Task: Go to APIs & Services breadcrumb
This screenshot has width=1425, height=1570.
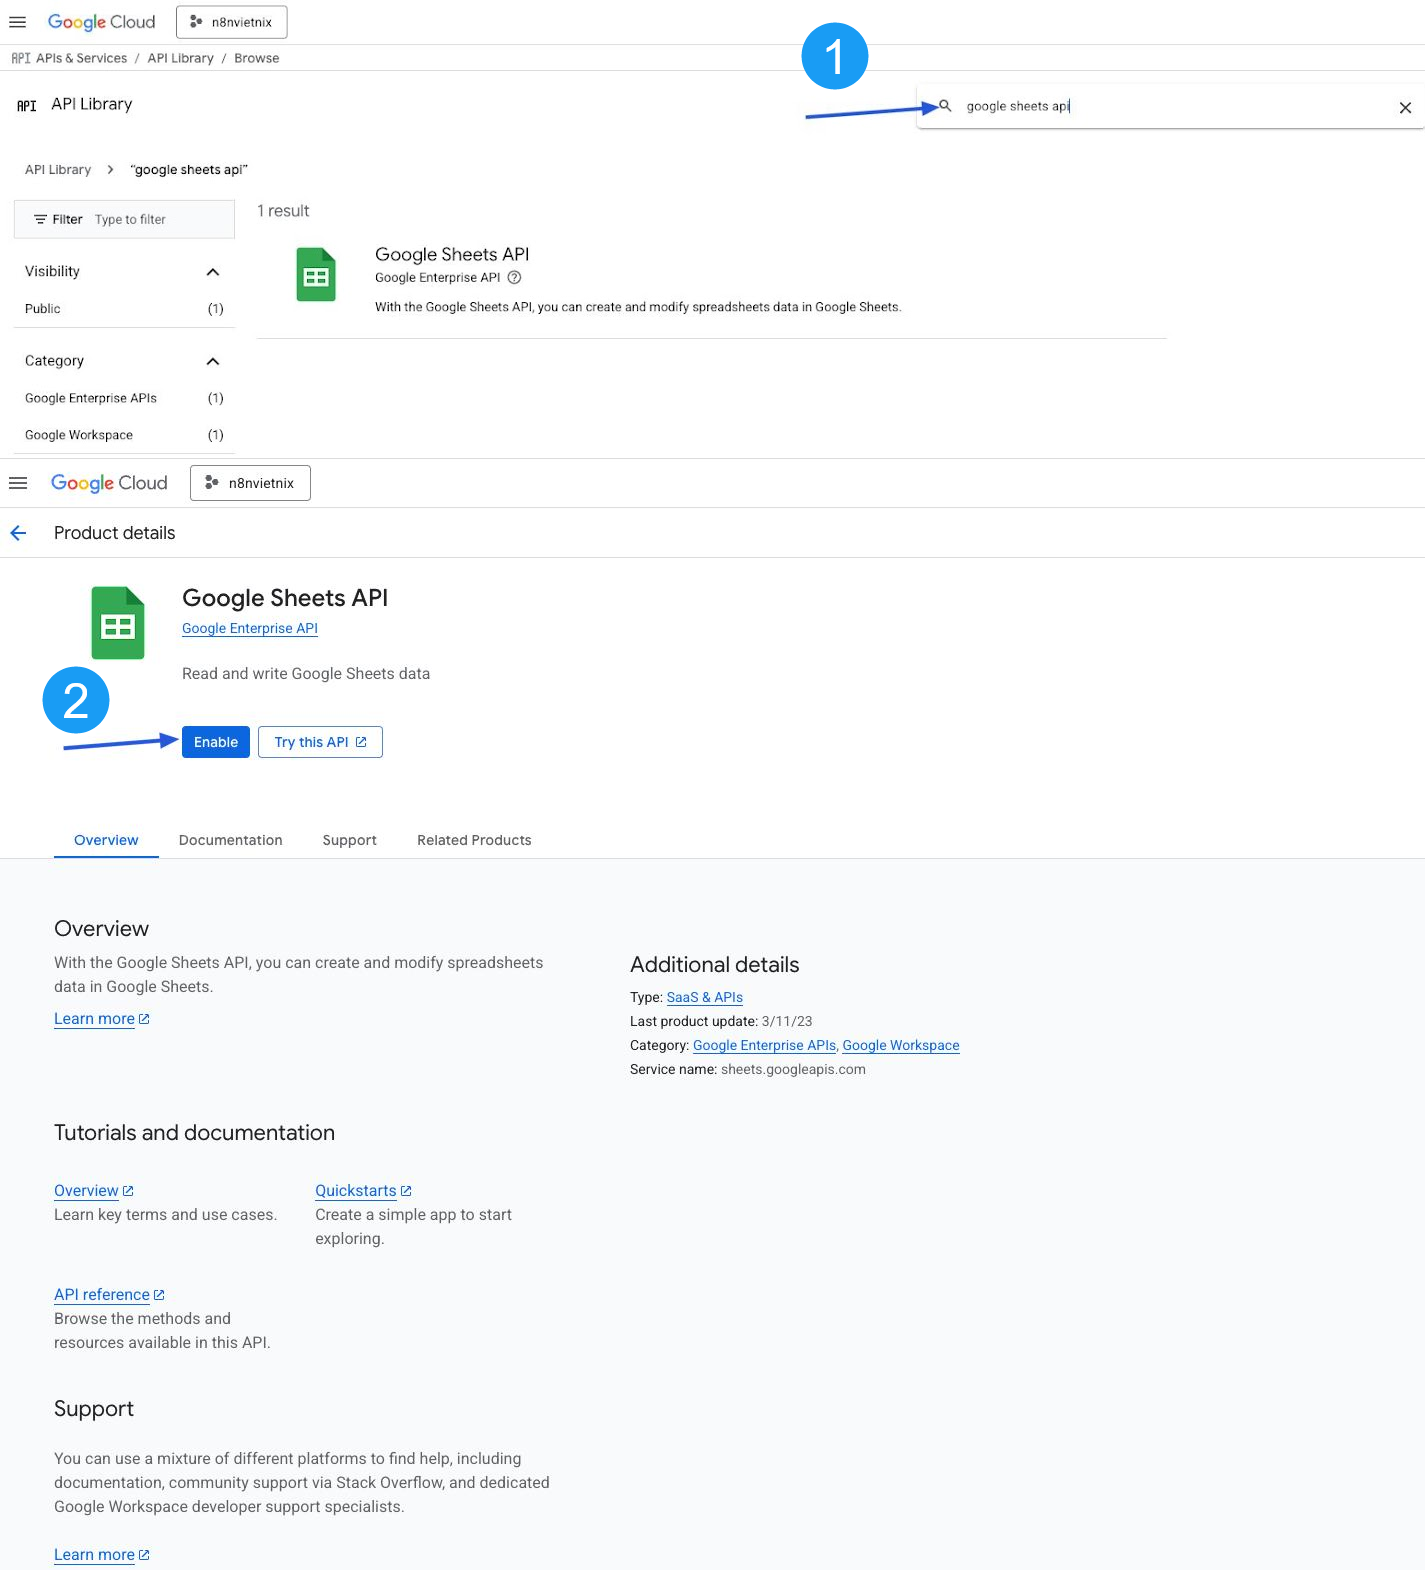Action: point(81,58)
